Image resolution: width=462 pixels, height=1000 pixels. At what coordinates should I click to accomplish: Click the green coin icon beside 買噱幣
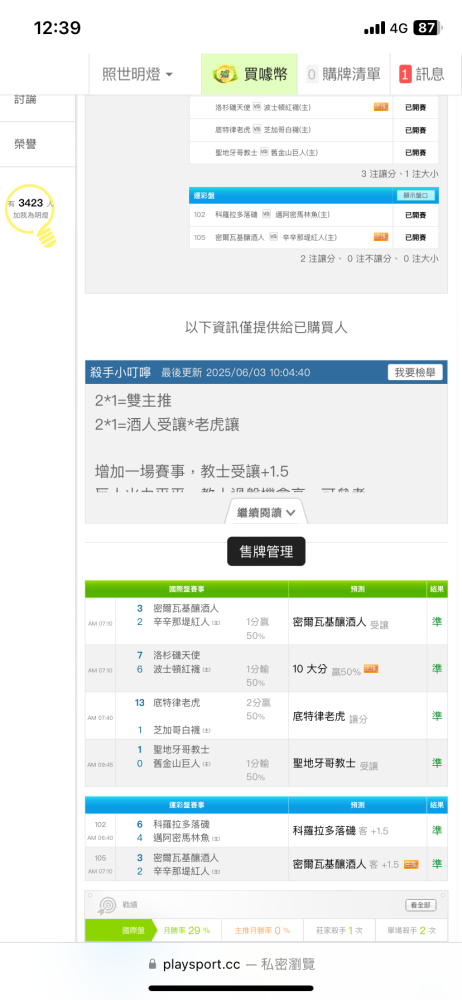pyautogui.click(x=225, y=74)
